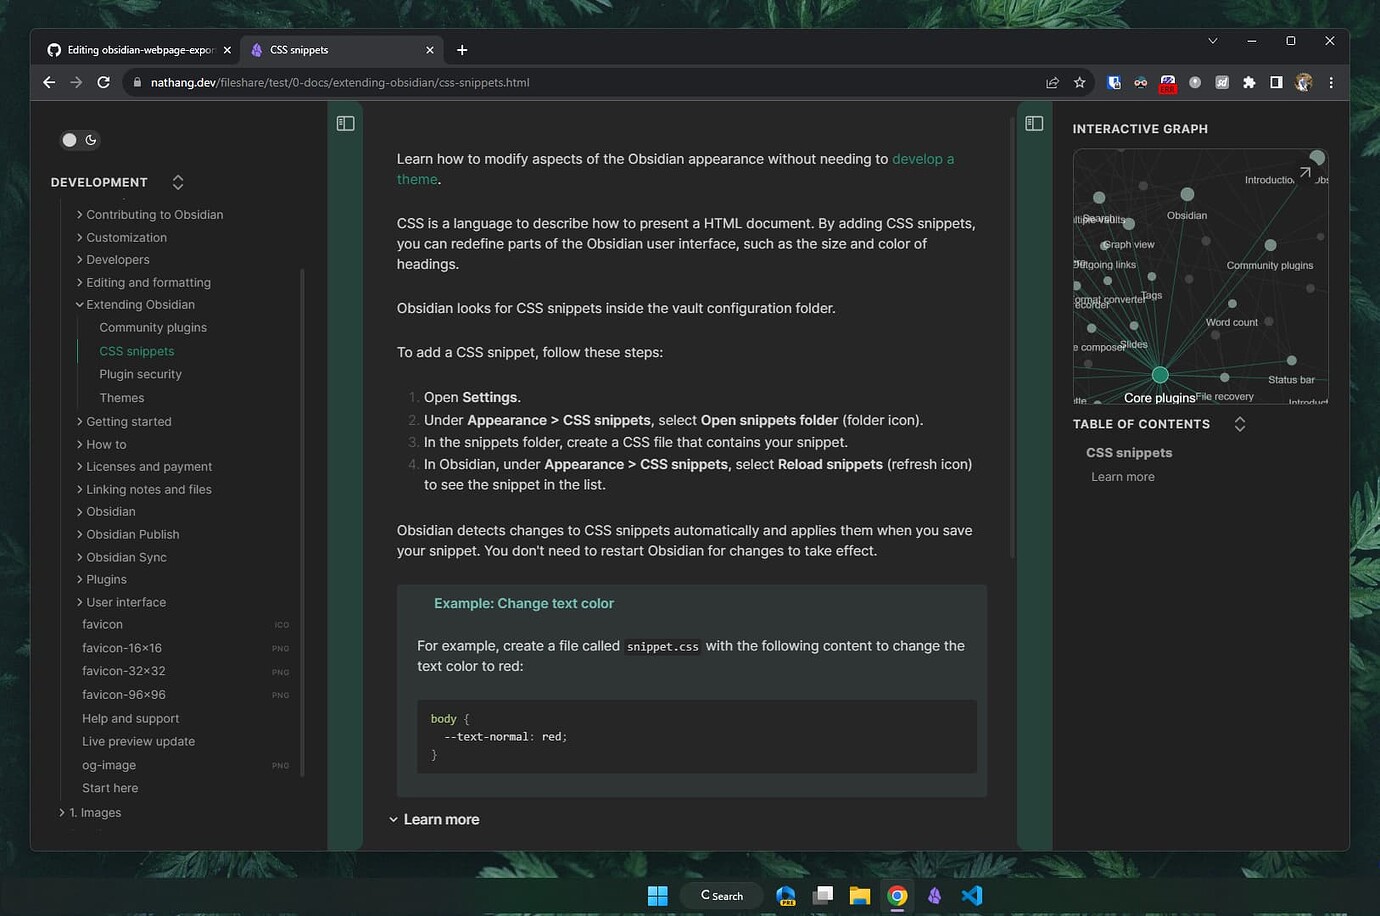Expand the Learn more section
This screenshot has height=916, width=1380.
pos(435,819)
